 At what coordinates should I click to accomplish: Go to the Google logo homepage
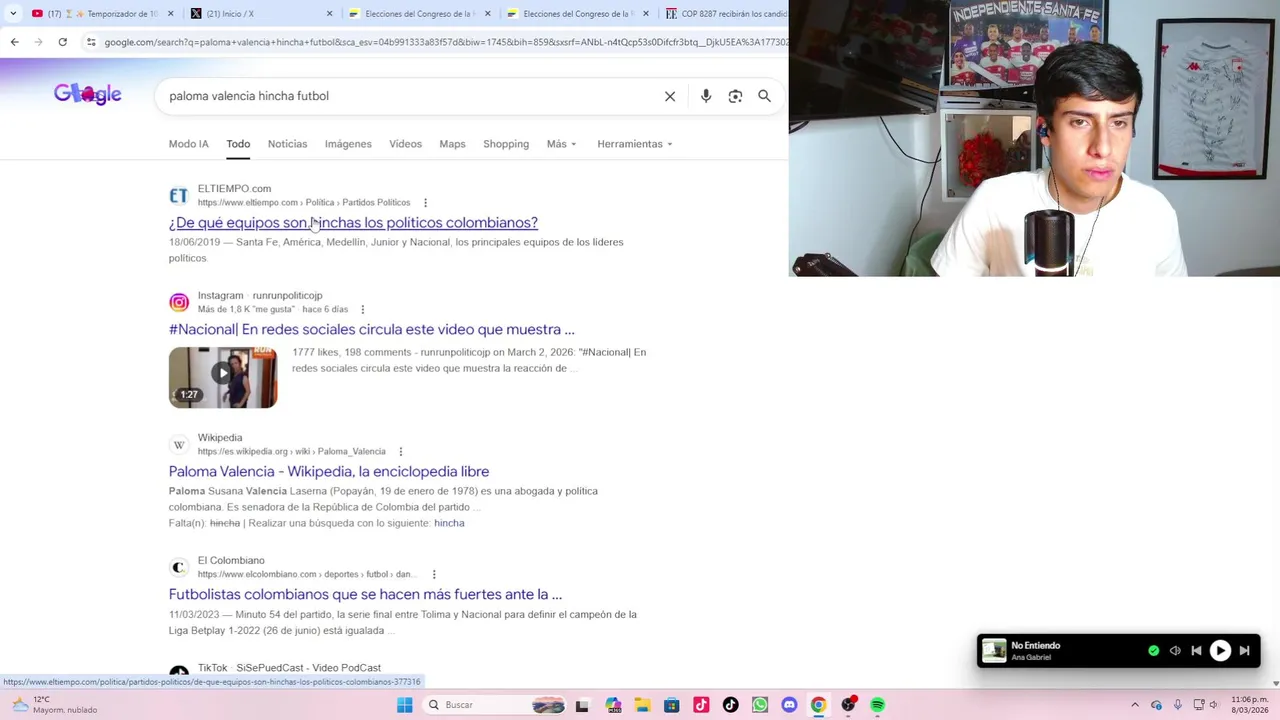[88, 94]
